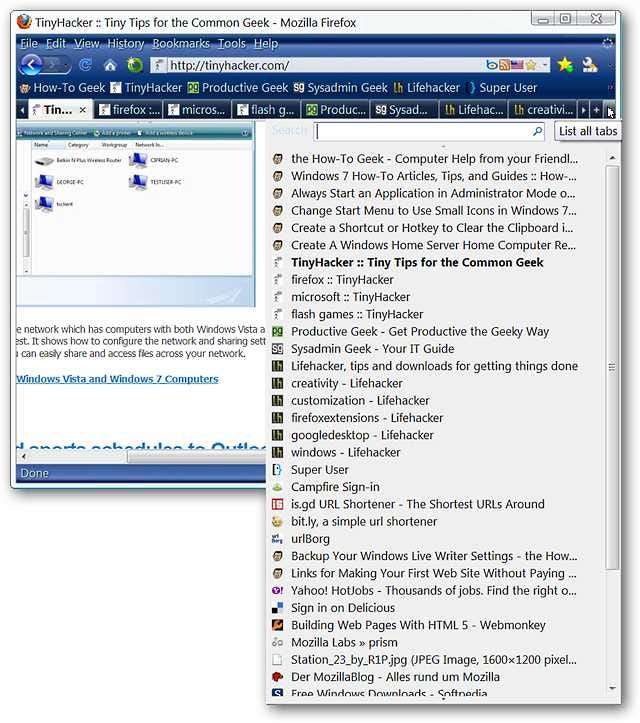The height and width of the screenshot is (723, 640).
Task: Switch to the 'creativi...' tab
Action: [542, 110]
